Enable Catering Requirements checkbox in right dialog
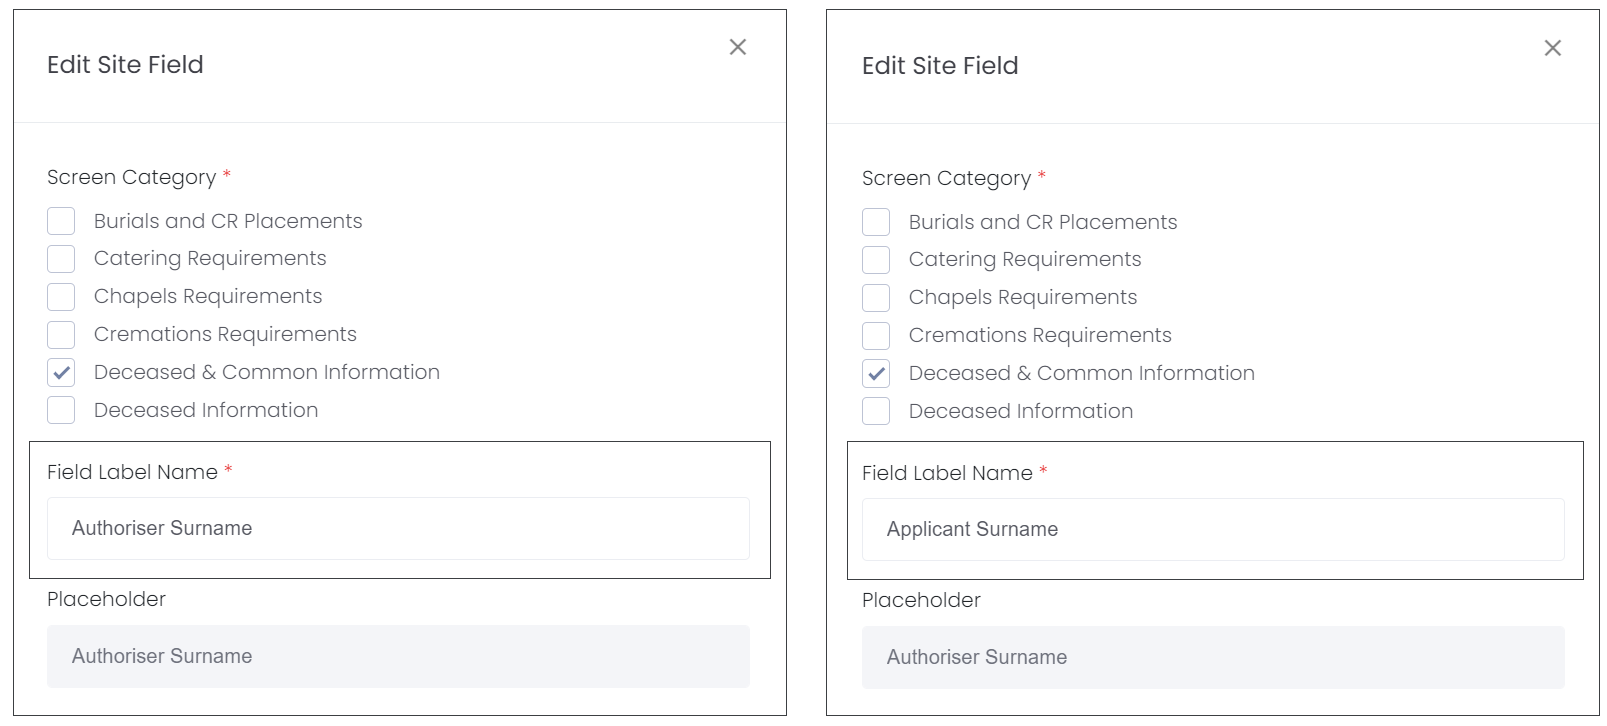Screen dimensions: 1607x726 876,260
